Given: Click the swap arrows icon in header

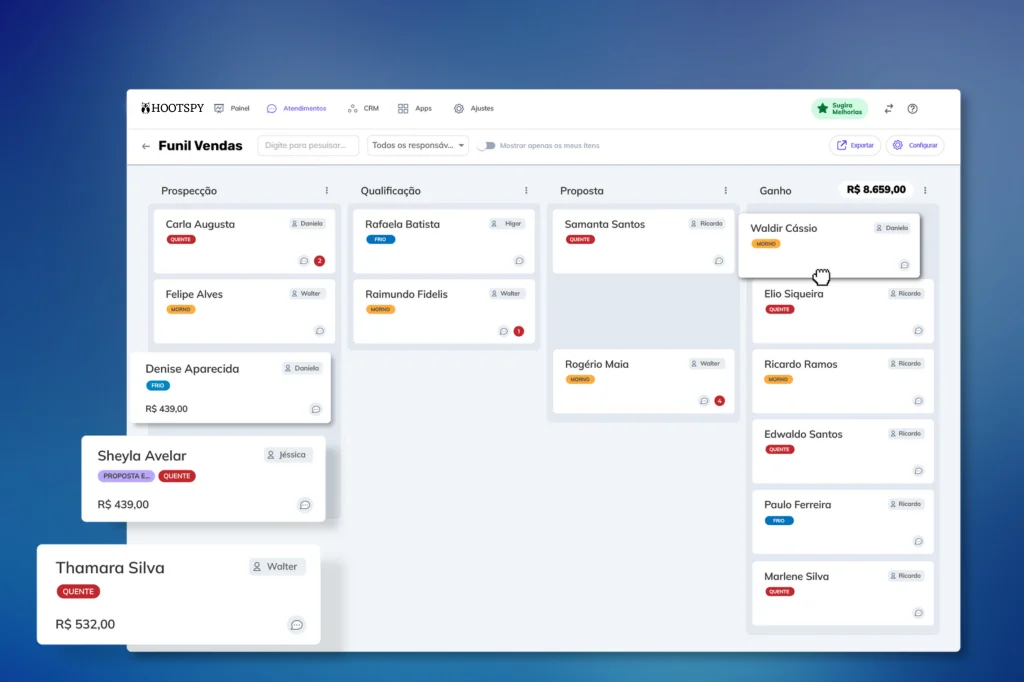Looking at the screenshot, I should pos(888,108).
